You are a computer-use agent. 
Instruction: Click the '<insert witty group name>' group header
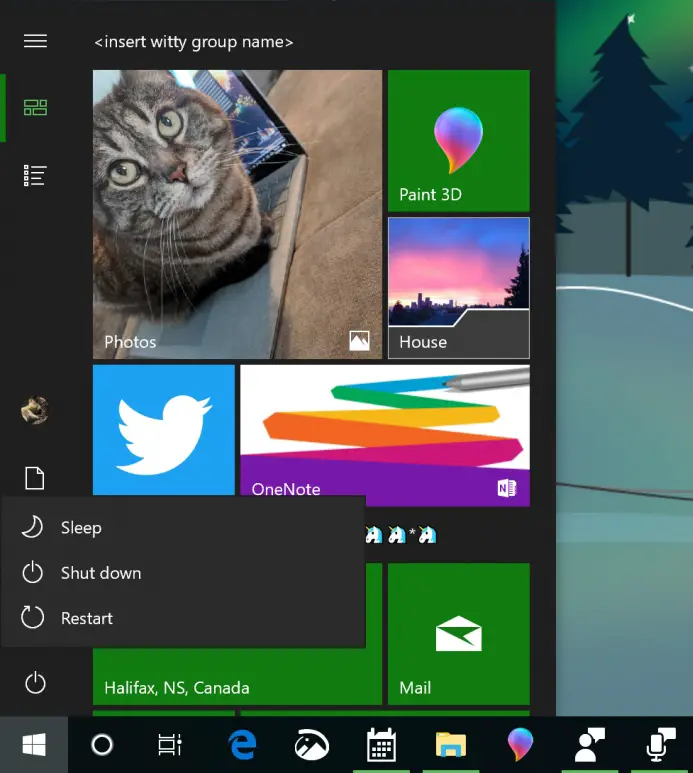coord(194,42)
